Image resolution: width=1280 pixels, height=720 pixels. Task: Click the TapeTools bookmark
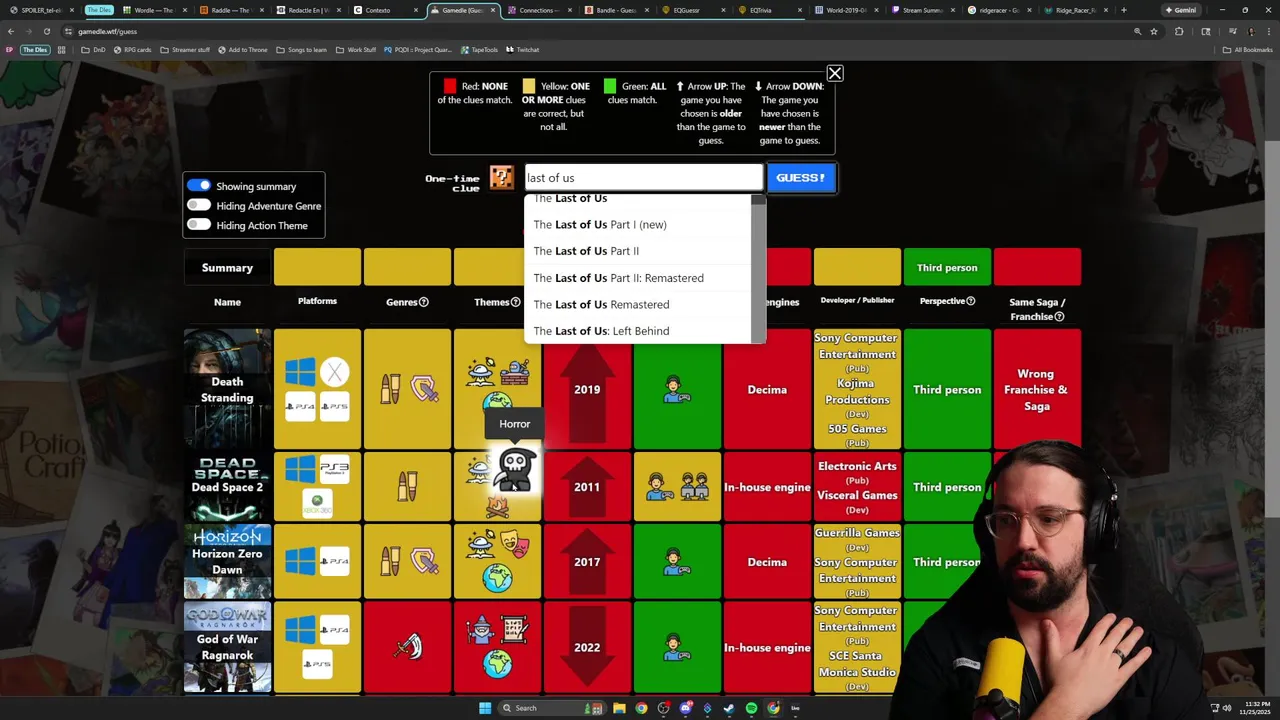pos(479,49)
